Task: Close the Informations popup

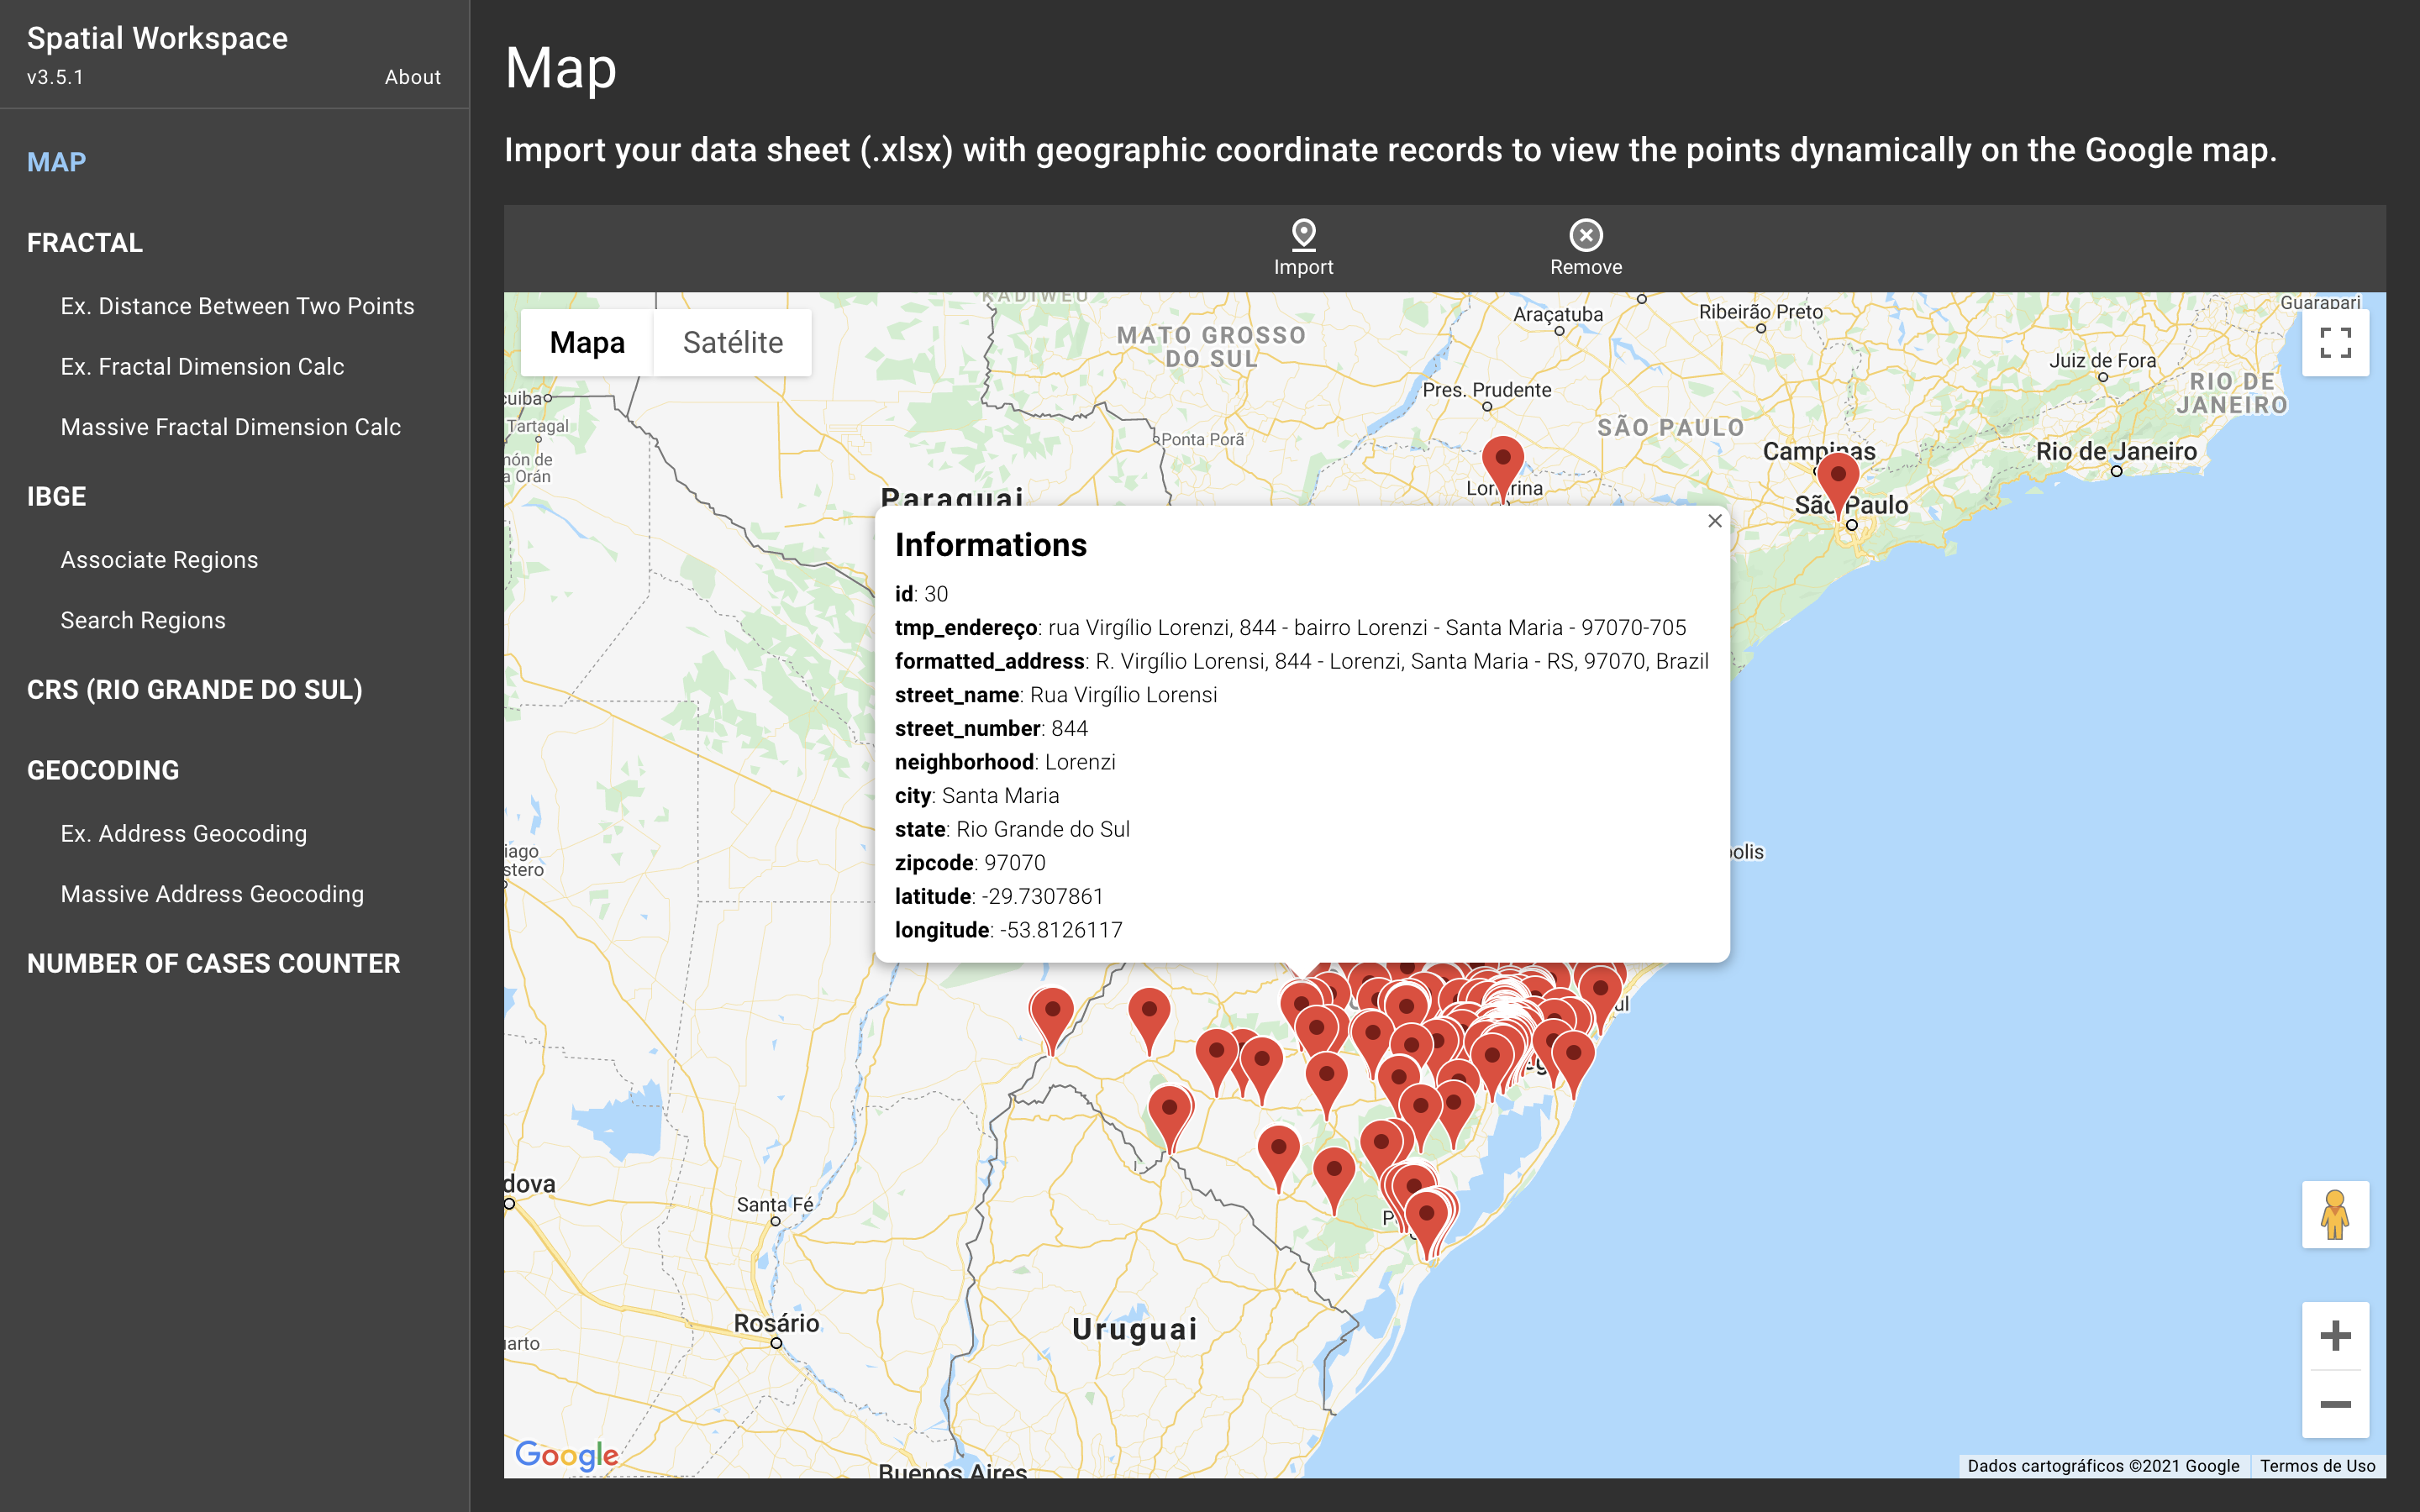Action: [x=1714, y=521]
